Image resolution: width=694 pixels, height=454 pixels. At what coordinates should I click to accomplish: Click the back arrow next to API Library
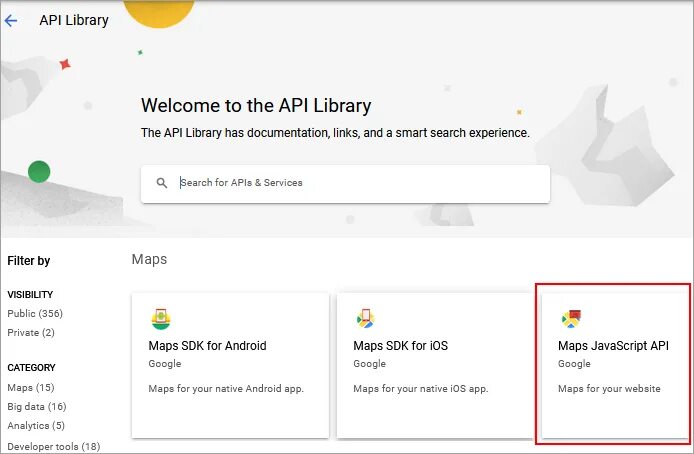11,20
